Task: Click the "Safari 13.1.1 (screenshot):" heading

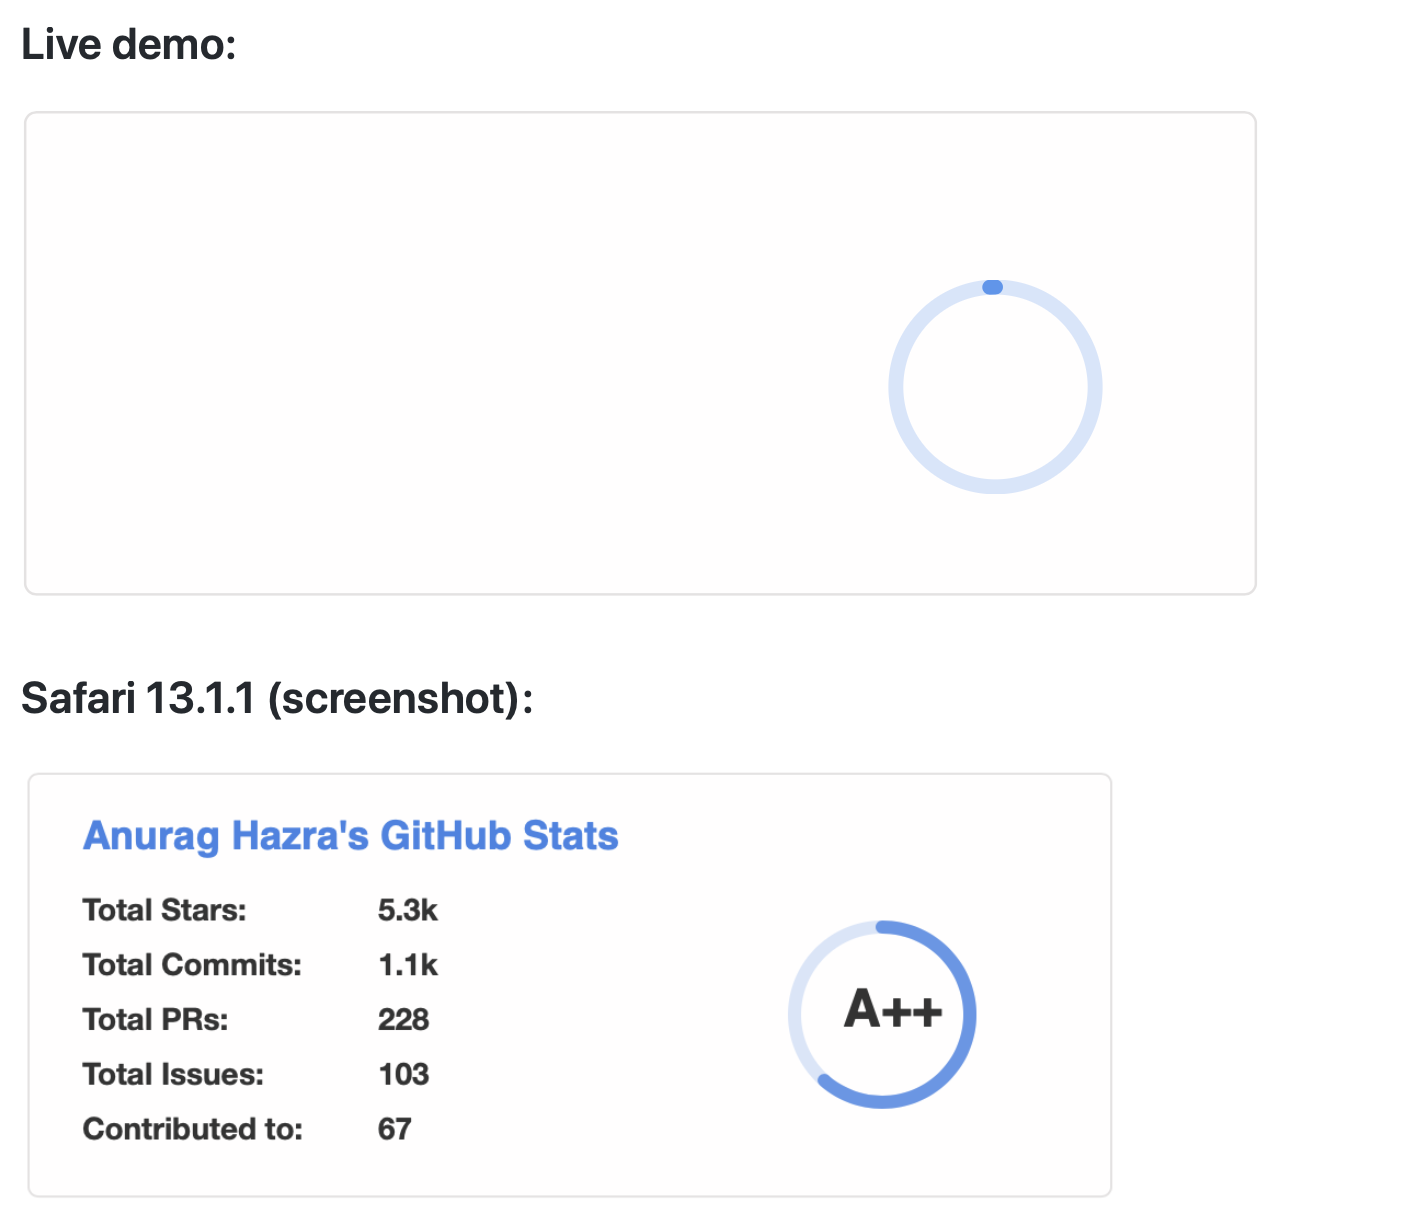Action: coord(277,698)
